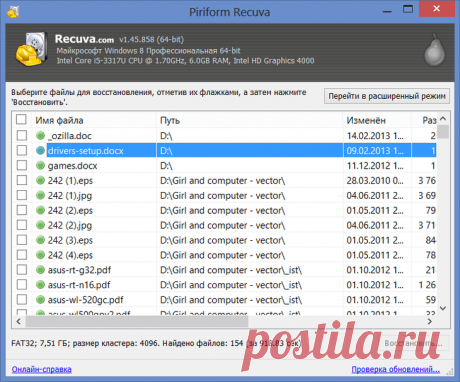Click the green status dot for 242 (1).eps
This screenshot has width=460, height=382.
40,181
